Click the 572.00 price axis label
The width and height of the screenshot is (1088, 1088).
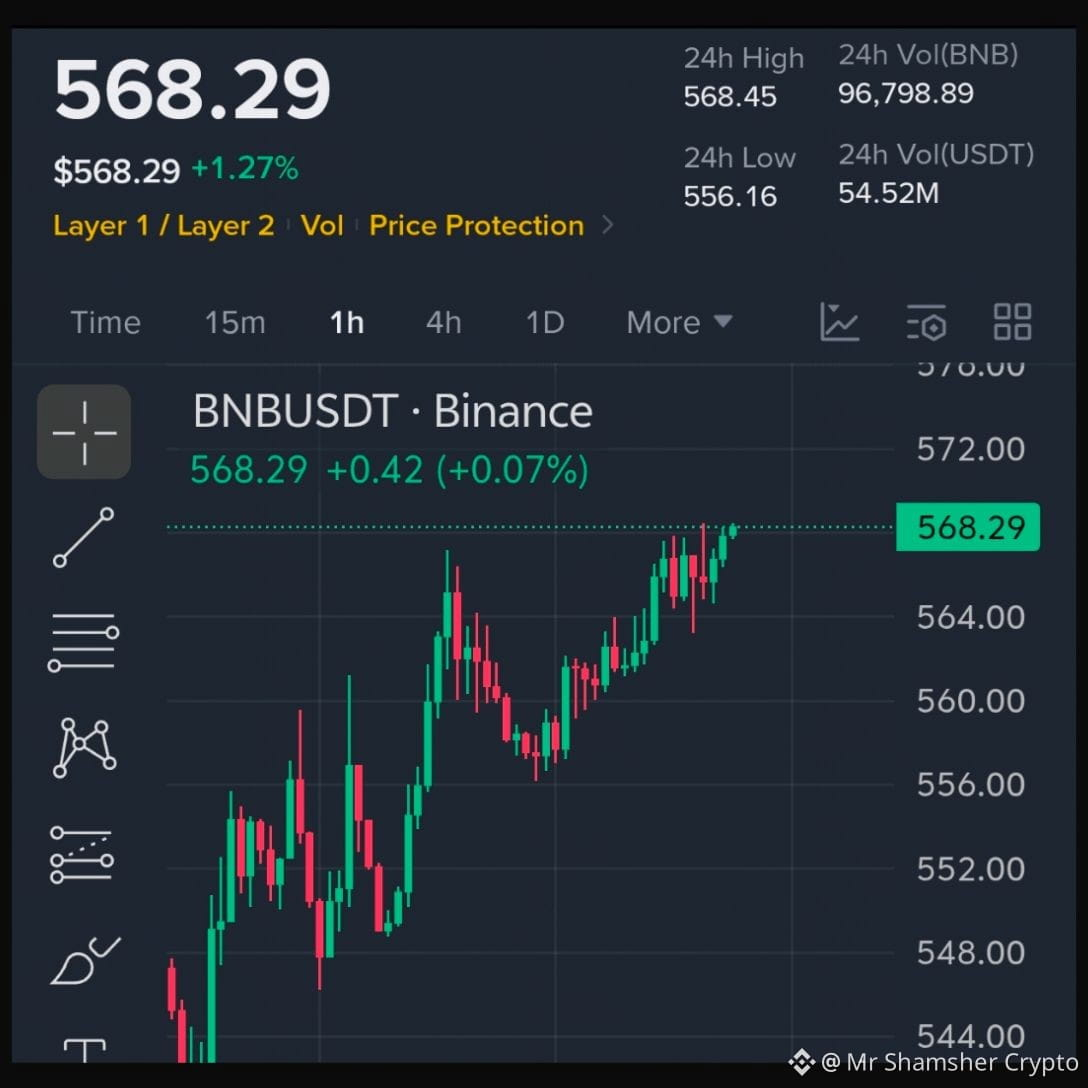[x=971, y=449]
